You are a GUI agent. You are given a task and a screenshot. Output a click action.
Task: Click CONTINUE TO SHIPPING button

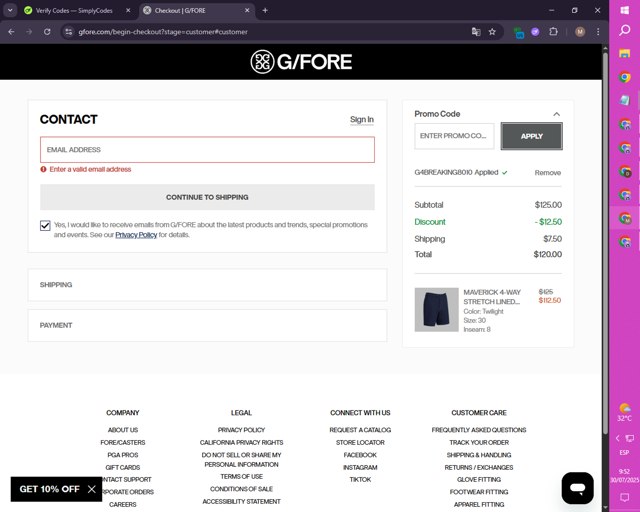207,197
